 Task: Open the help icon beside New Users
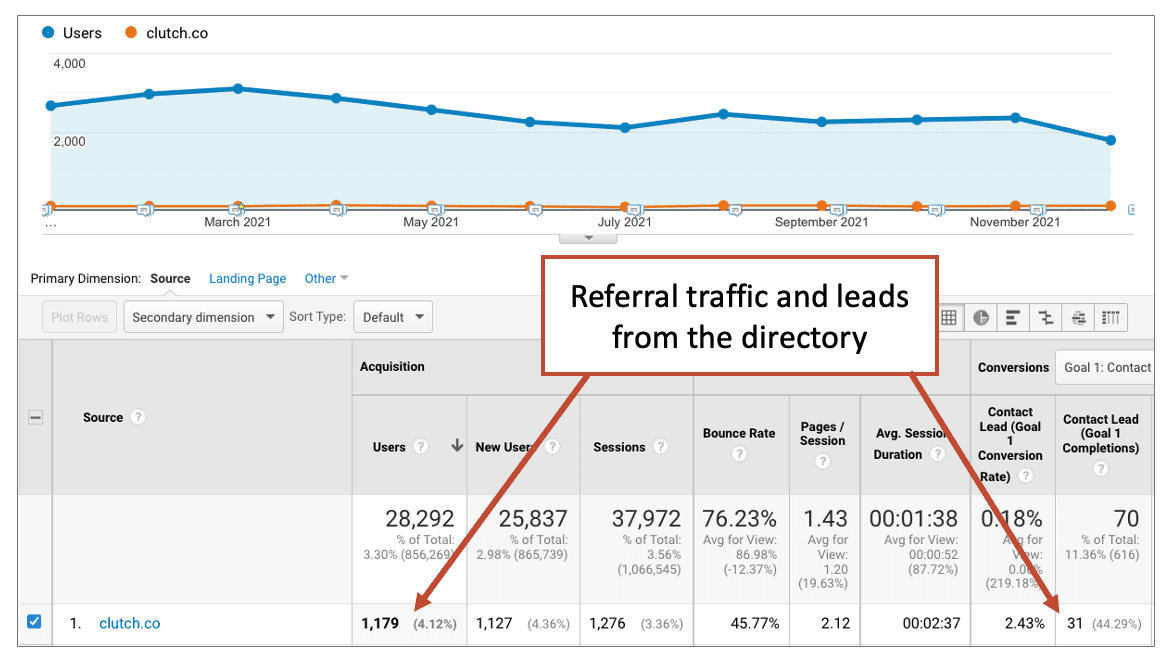click(552, 447)
